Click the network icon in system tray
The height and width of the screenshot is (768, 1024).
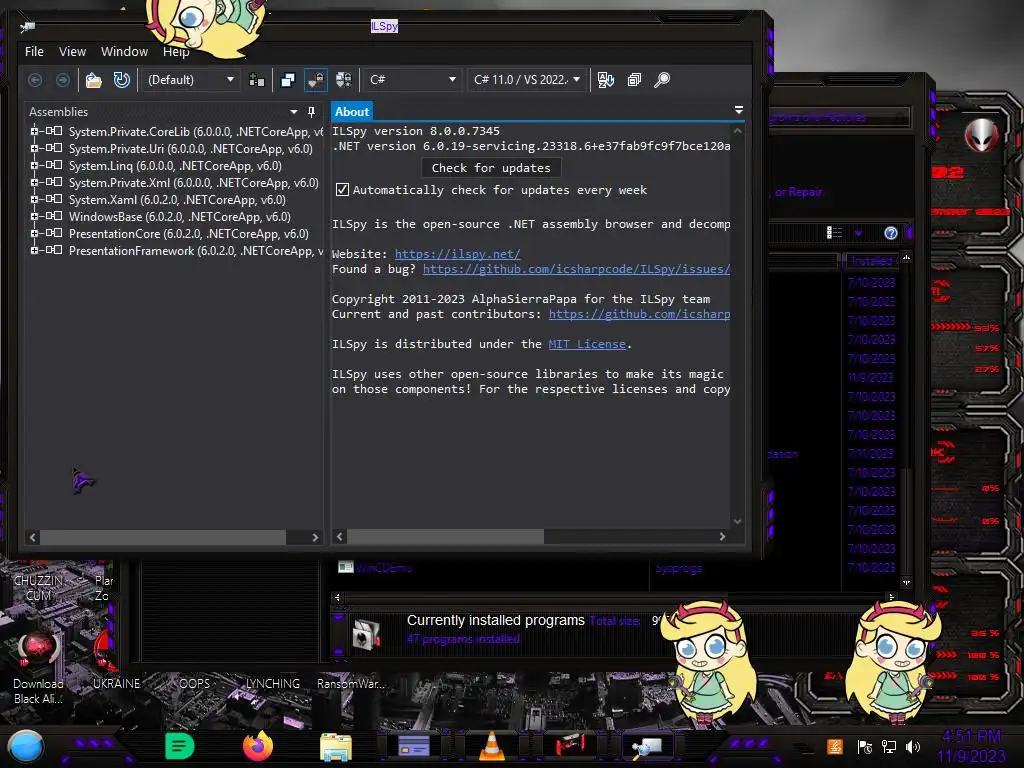pyautogui.click(x=889, y=746)
